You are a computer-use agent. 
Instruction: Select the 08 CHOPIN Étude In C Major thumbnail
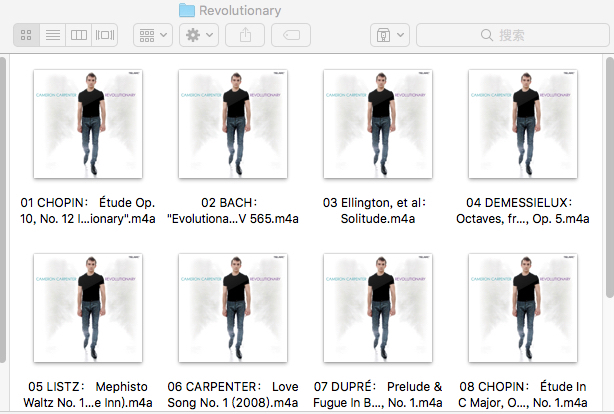[523, 308]
